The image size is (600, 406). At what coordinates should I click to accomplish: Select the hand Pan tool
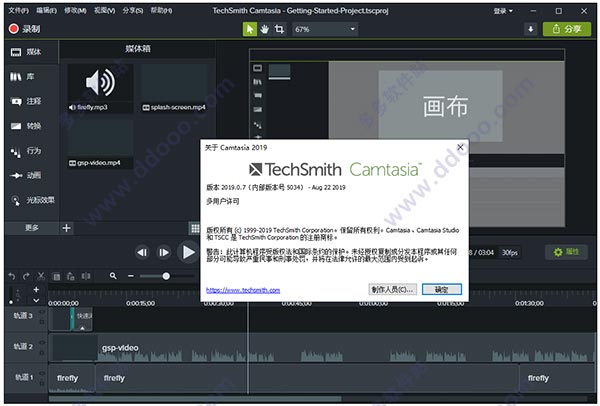[264, 29]
